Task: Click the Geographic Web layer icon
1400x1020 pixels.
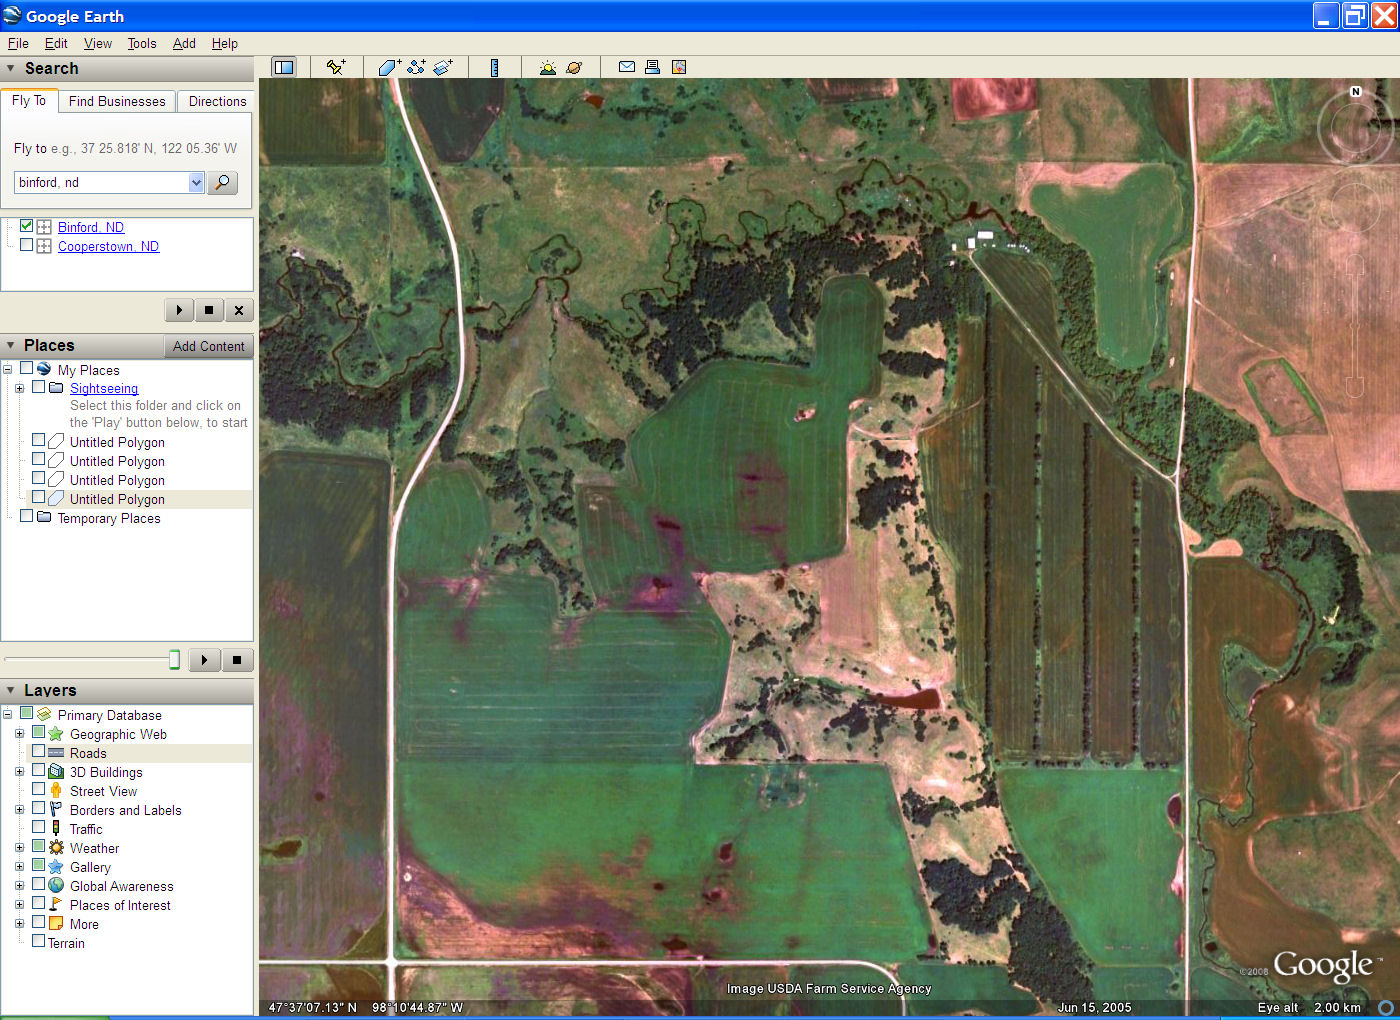Action: [56, 733]
